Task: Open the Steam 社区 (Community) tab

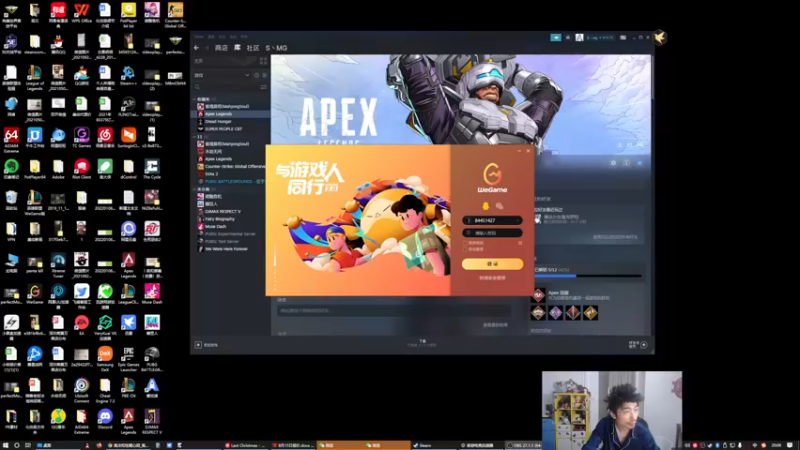Action: (253, 48)
